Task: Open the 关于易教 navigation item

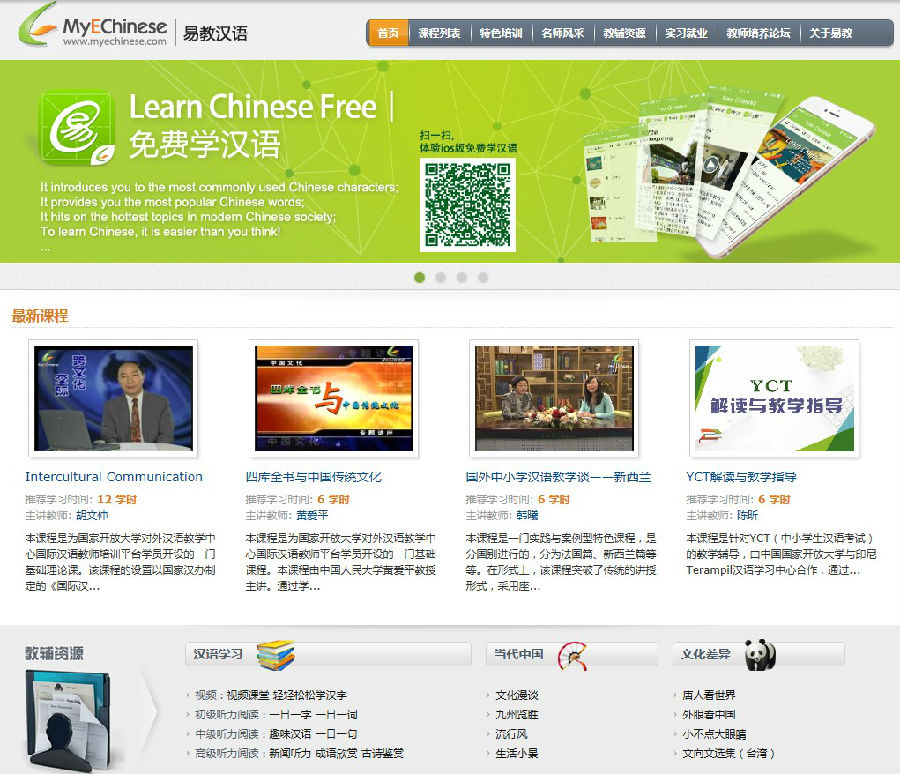Action: pyautogui.click(x=831, y=33)
